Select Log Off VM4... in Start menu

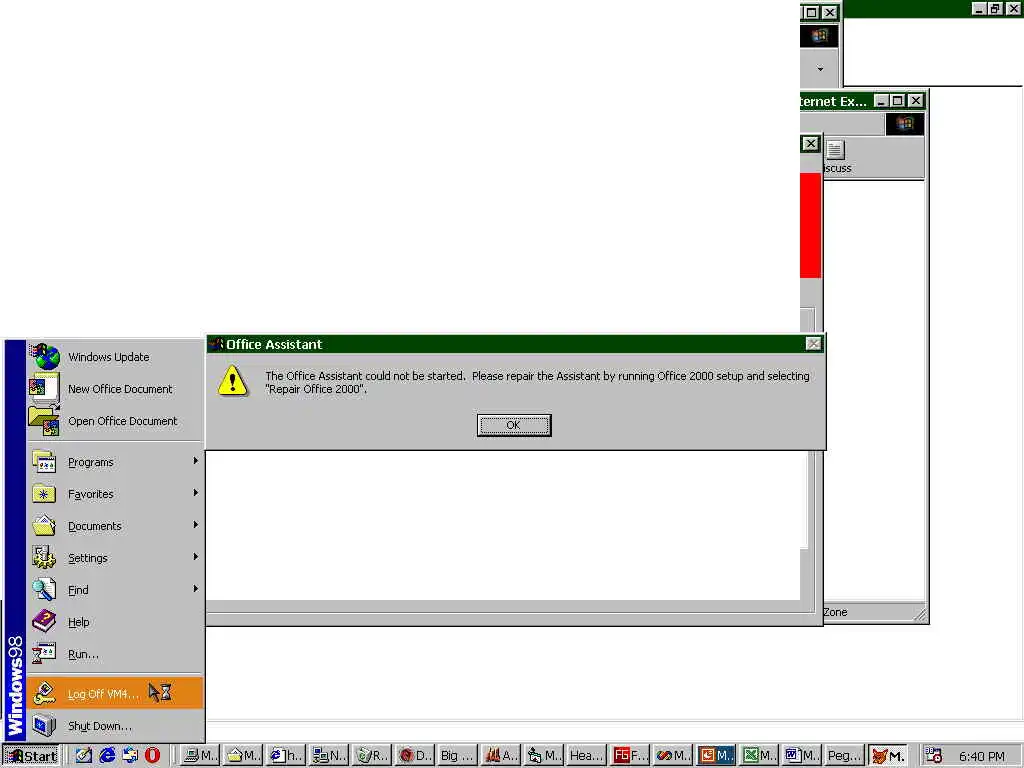(115, 694)
